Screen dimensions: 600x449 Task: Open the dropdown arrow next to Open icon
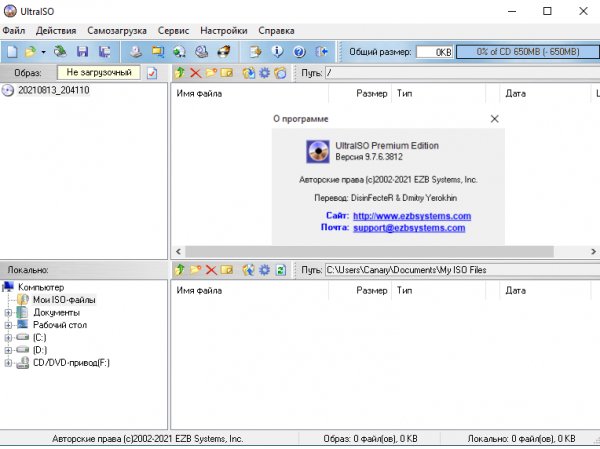(x=43, y=52)
